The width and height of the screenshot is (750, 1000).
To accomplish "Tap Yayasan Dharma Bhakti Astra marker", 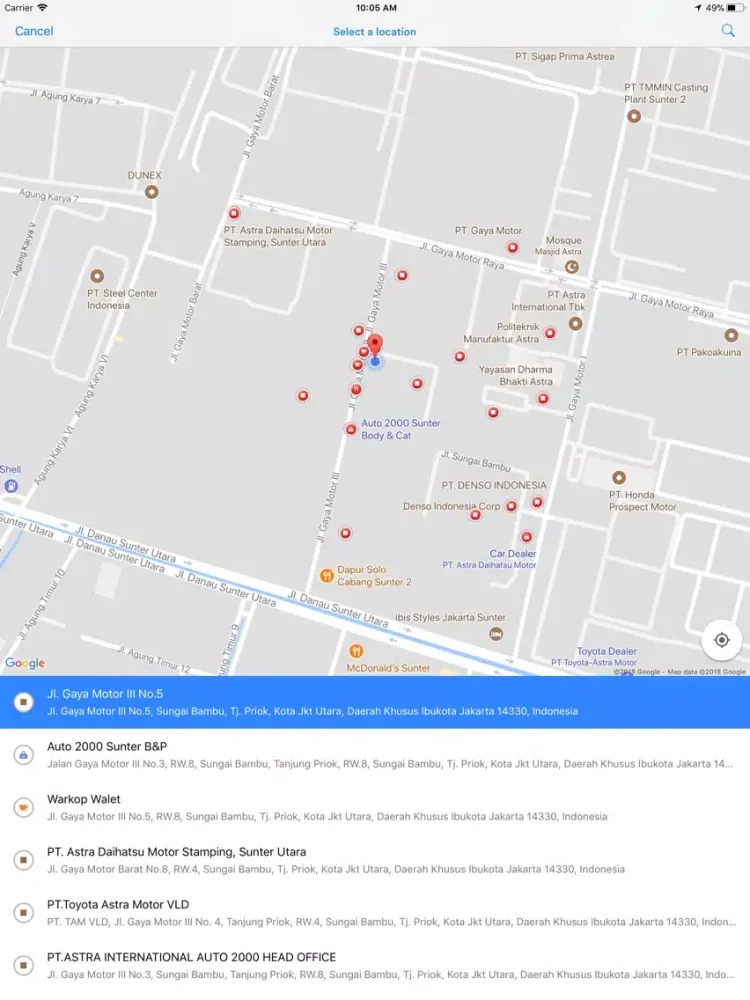I will point(543,399).
